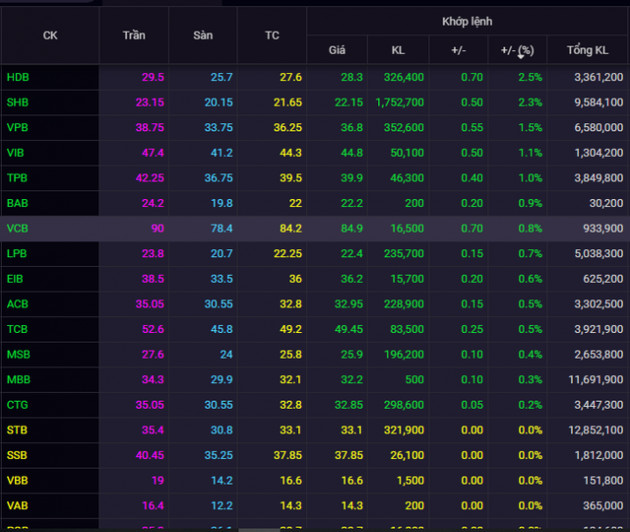Click the Trần column header

click(134, 35)
